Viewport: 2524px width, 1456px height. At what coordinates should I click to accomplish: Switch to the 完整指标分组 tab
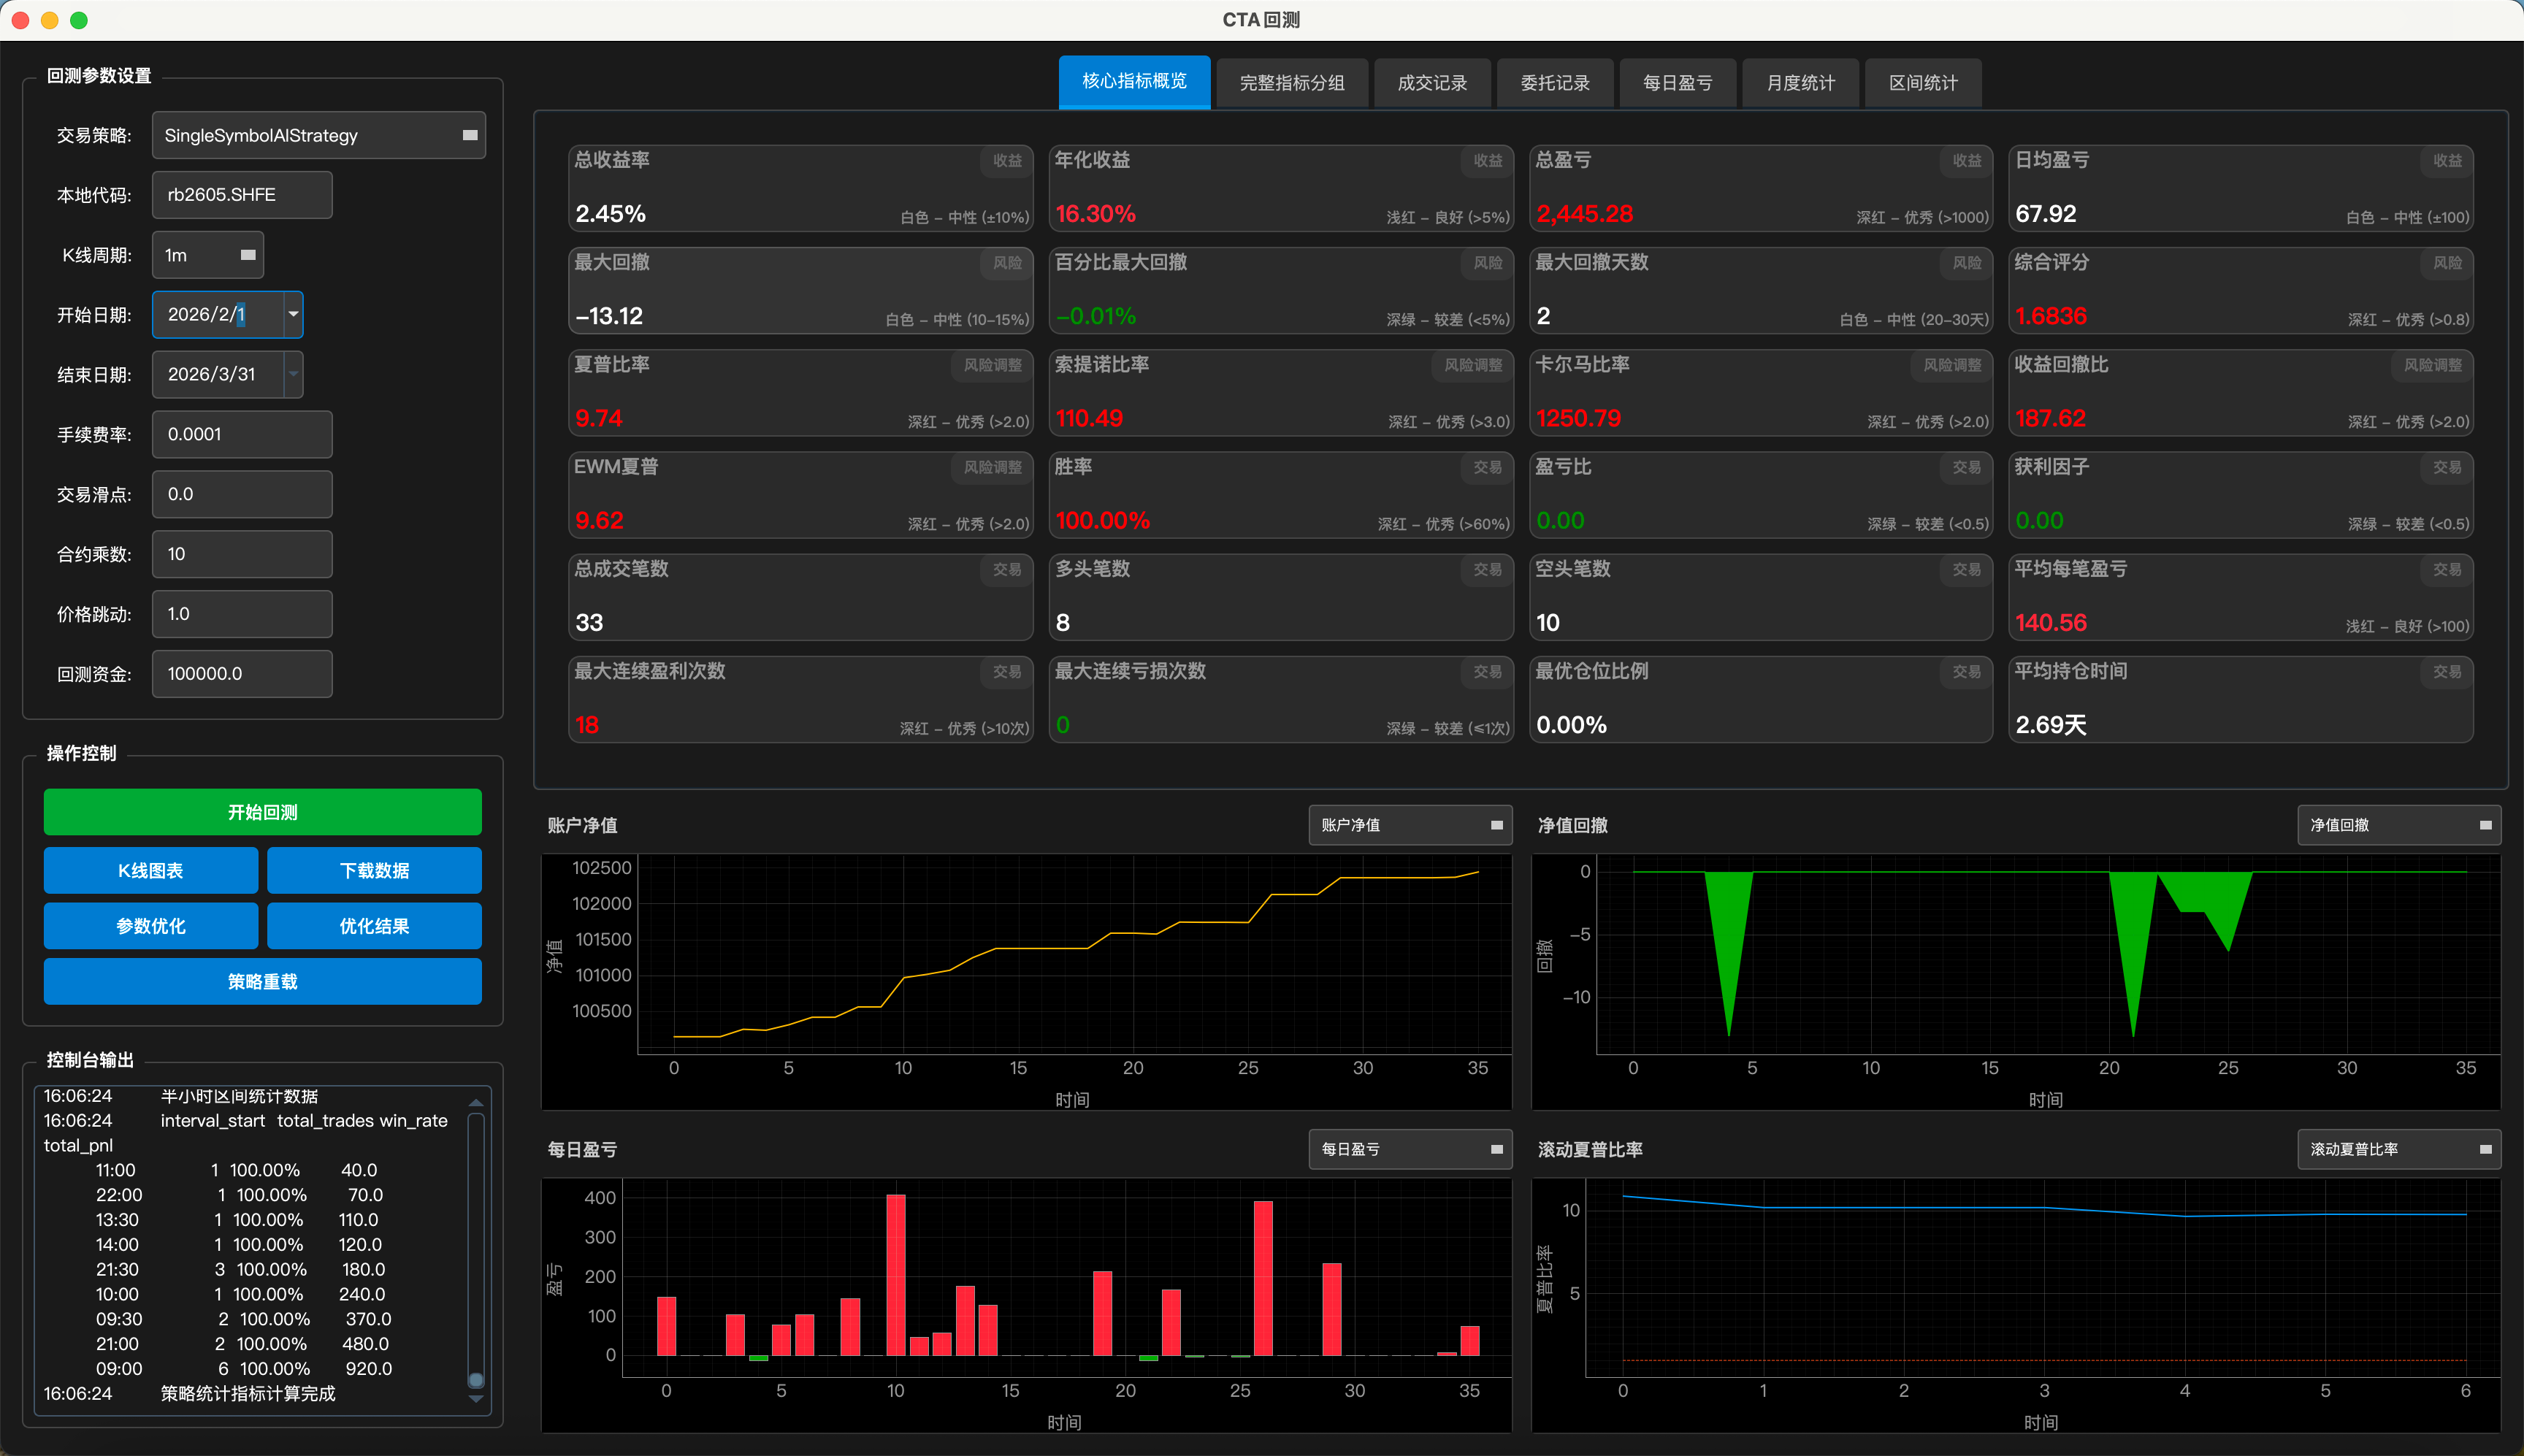[1291, 83]
